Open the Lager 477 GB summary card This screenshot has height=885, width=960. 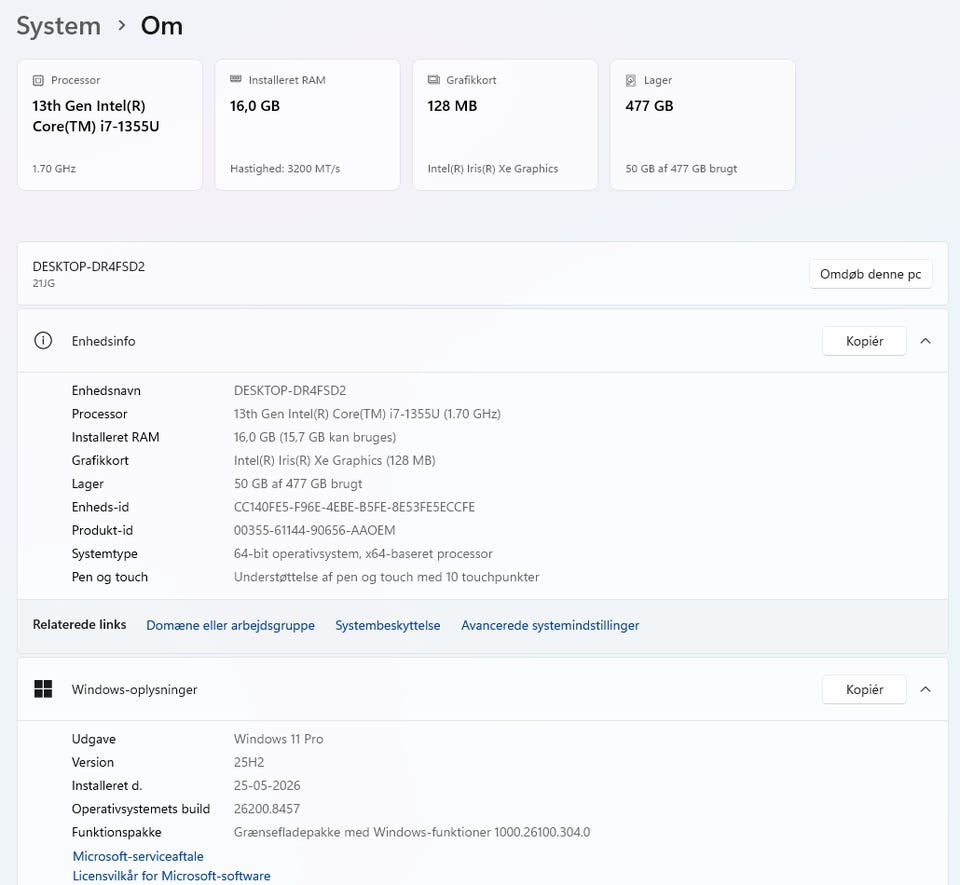point(703,125)
